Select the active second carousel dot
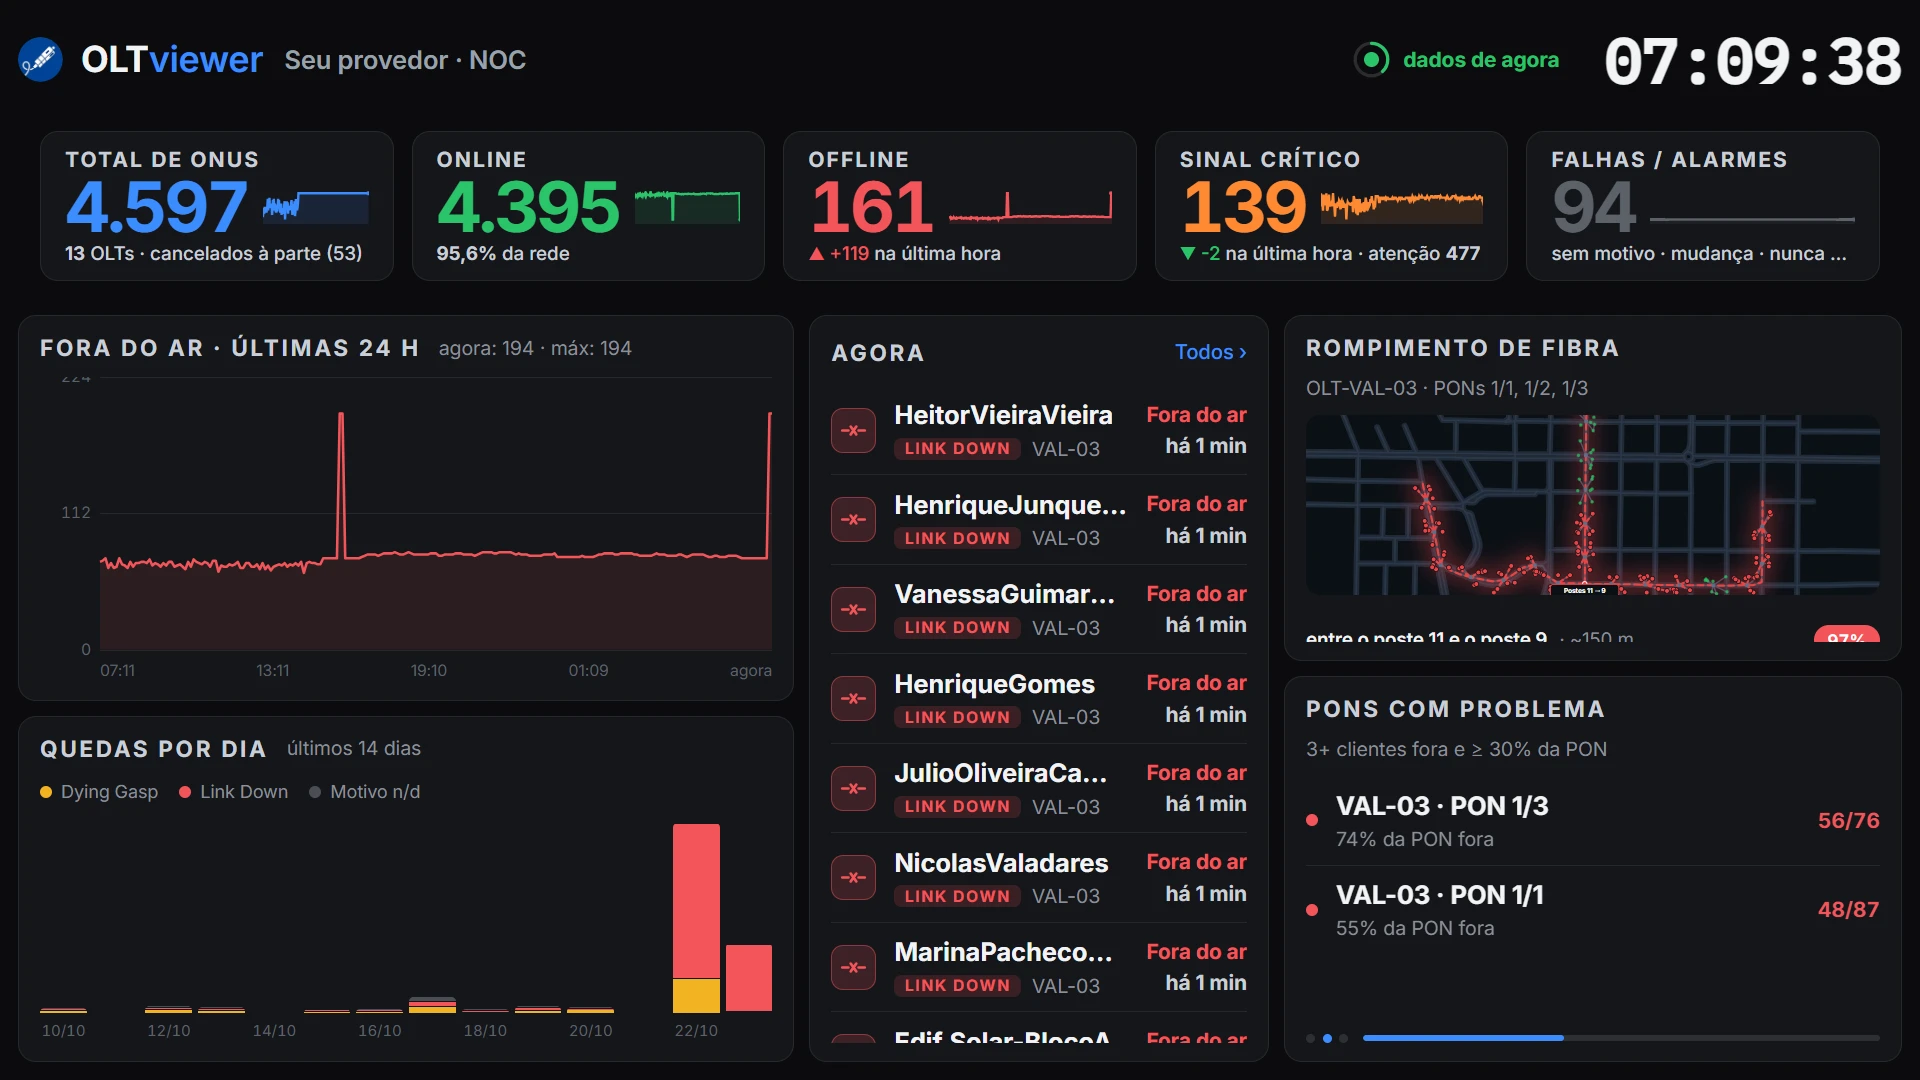1920x1080 pixels. [1327, 1039]
